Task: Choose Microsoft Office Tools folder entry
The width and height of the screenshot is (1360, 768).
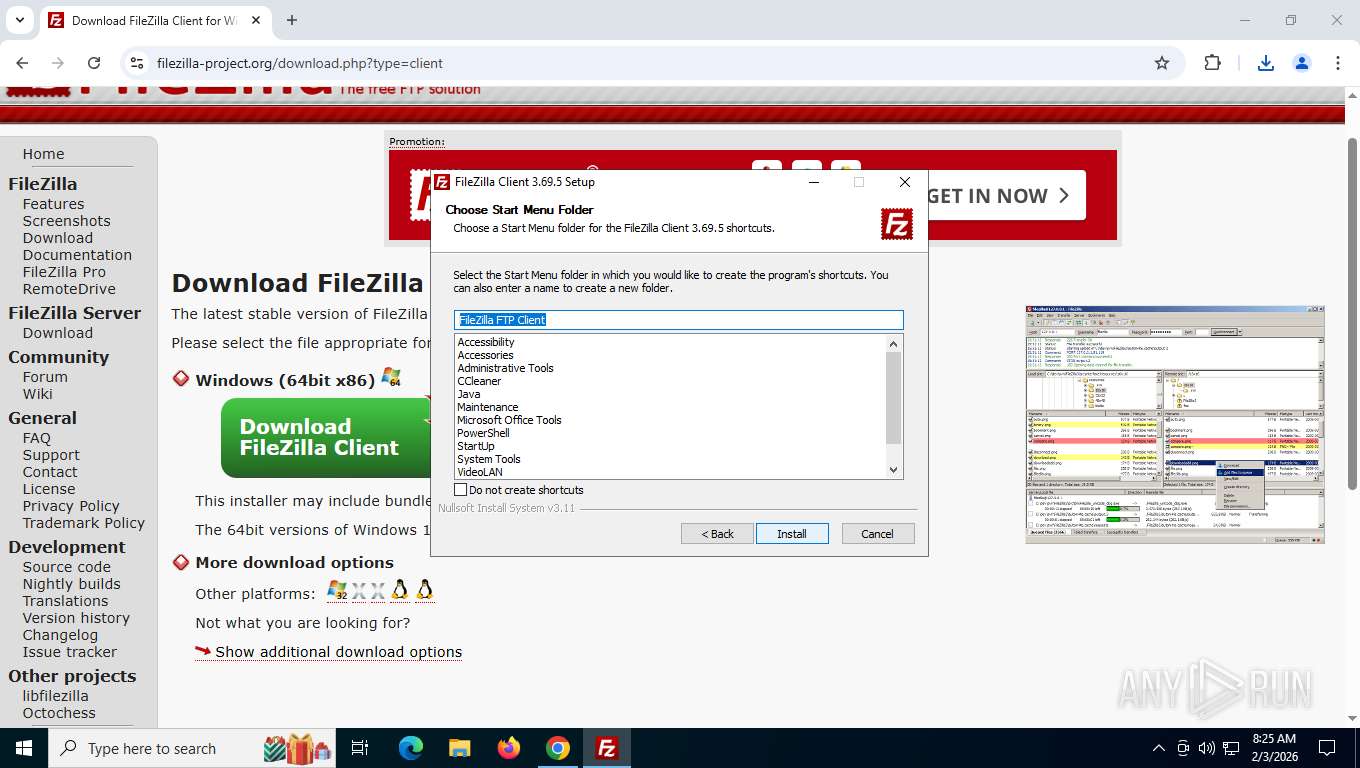Action: point(509,420)
